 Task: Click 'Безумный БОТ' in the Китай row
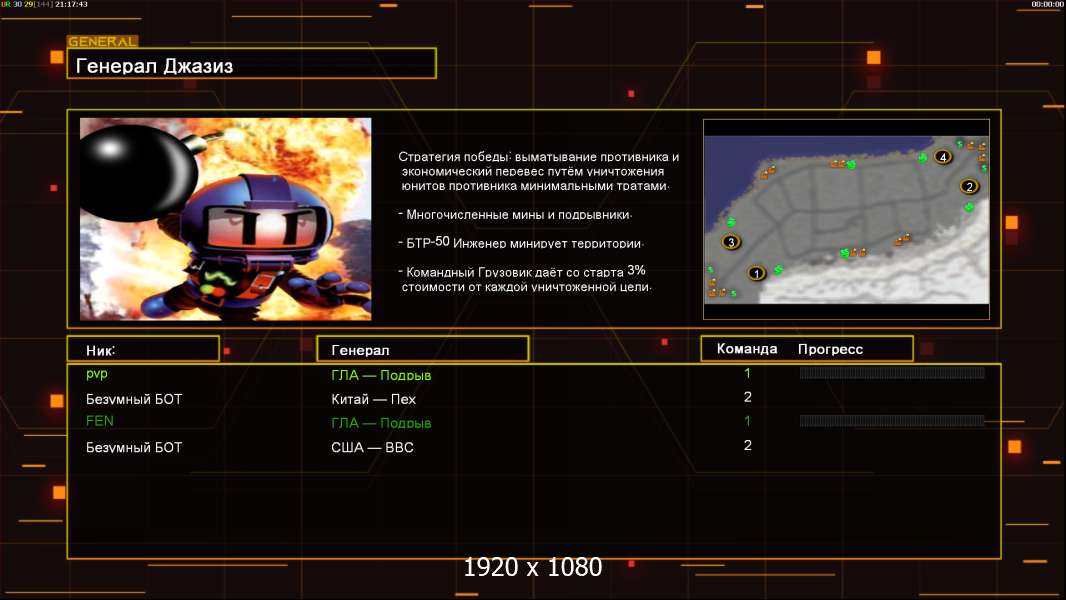[x=134, y=399]
